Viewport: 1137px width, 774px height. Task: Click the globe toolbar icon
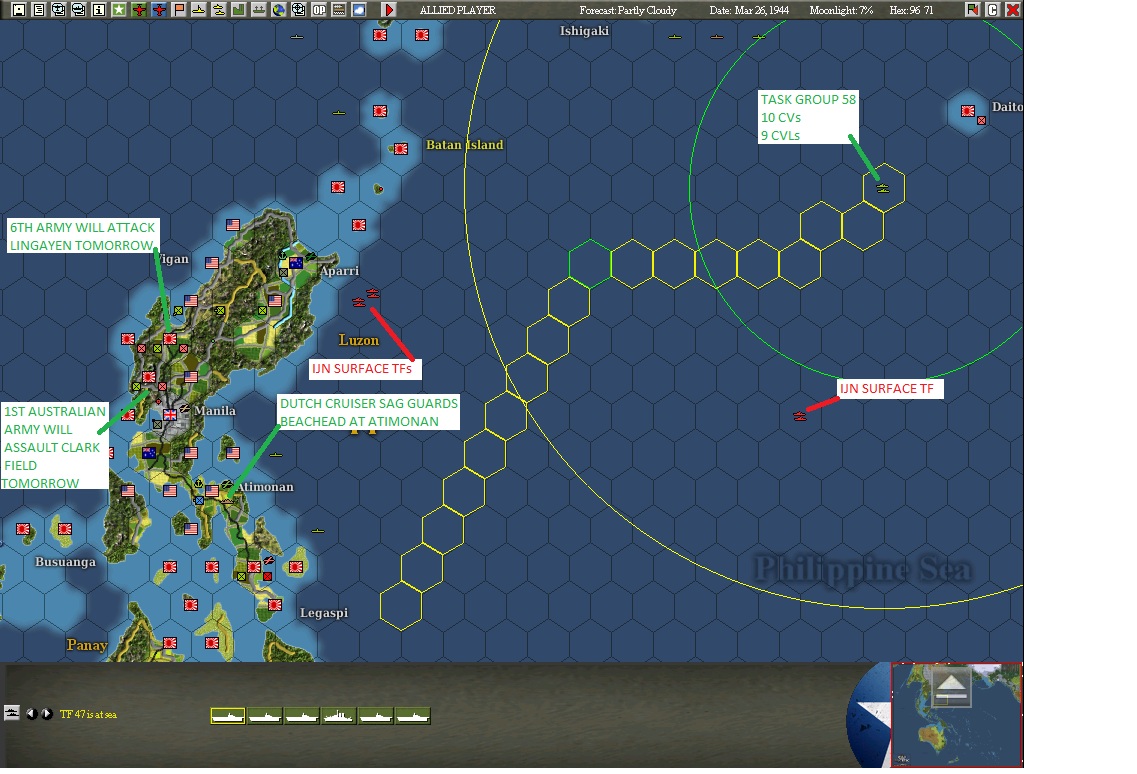pos(278,9)
